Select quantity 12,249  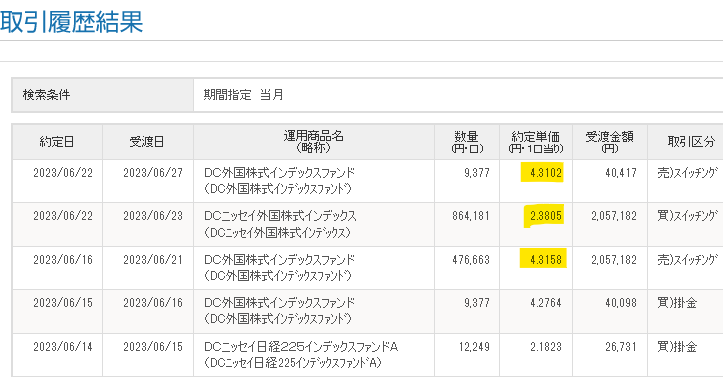(x=474, y=347)
